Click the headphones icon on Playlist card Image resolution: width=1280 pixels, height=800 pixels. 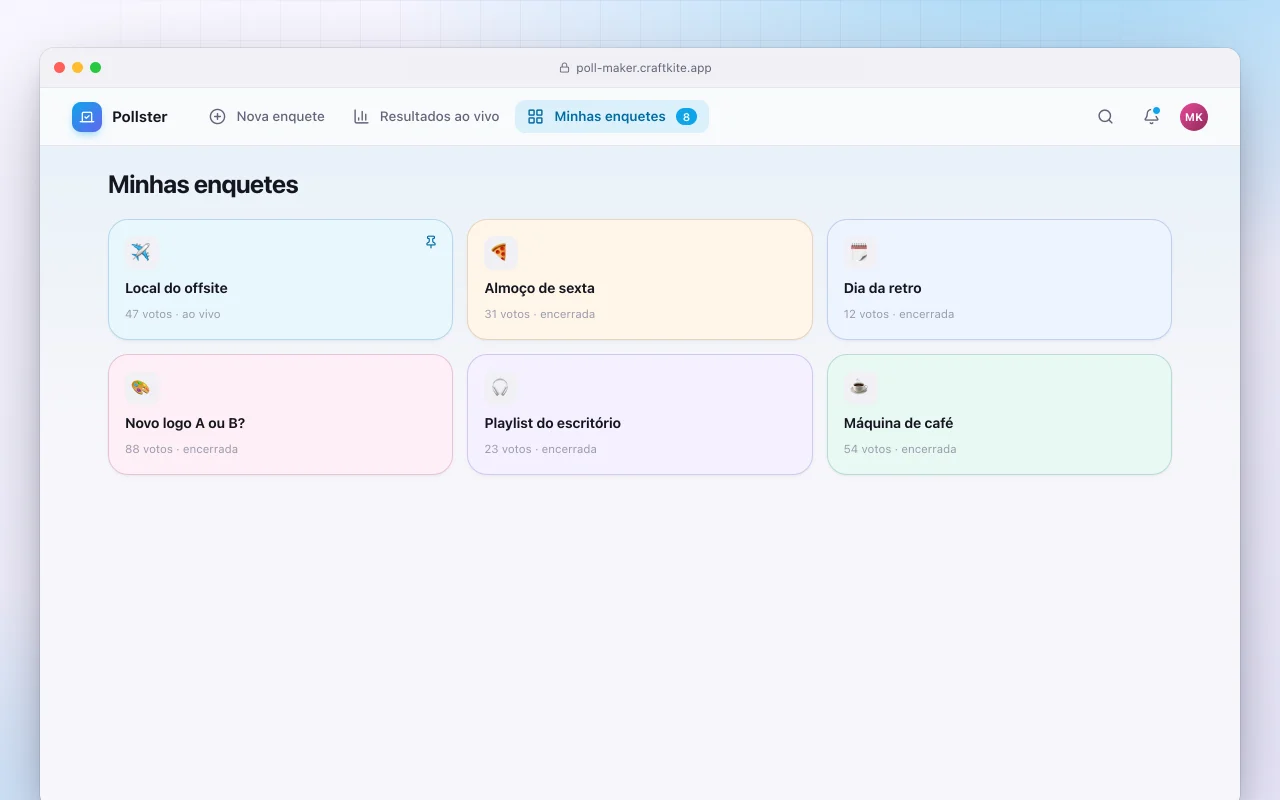[x=500, y=388]
